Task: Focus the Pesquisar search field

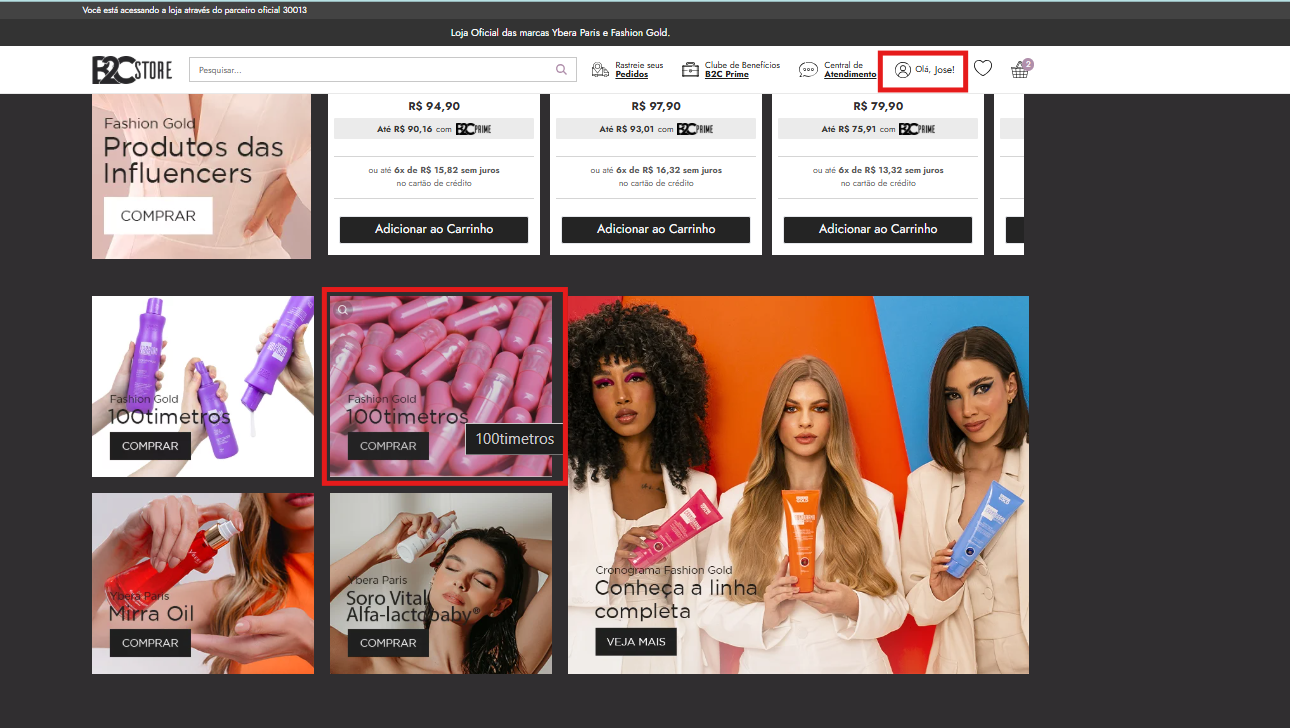Action: point(383,70)
